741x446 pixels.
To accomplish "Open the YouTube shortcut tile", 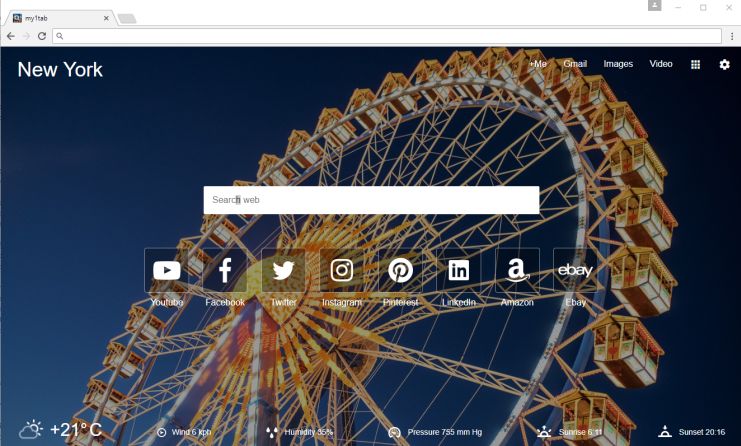I will [x=166, y=270].
